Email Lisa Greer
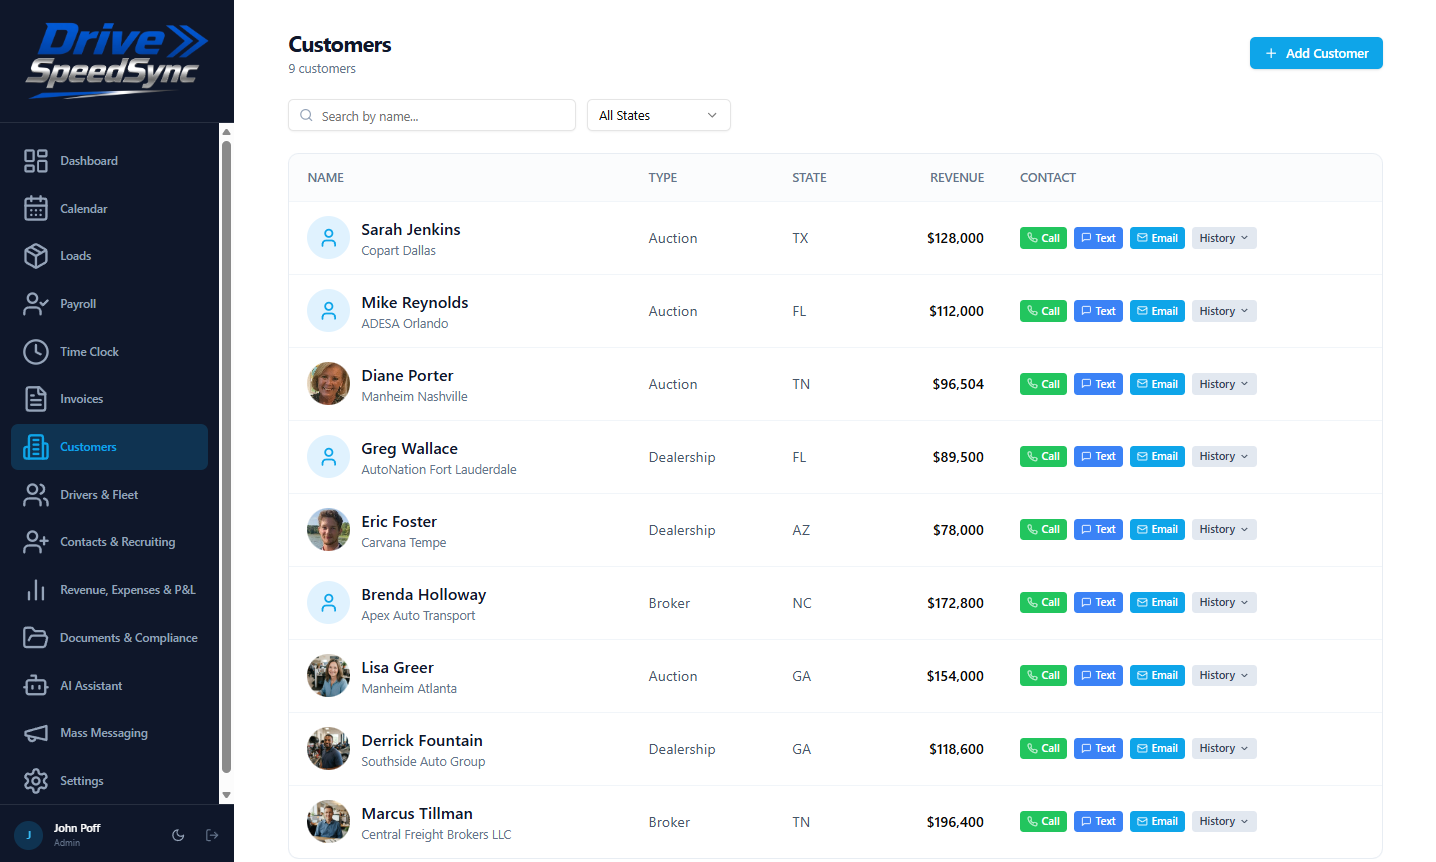1436x862 pixels. click(x=1157, y=675)
